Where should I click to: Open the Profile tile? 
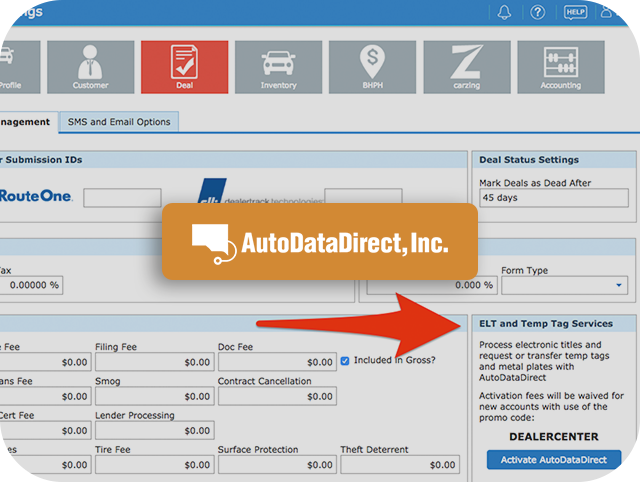click(x=18, y=67)
